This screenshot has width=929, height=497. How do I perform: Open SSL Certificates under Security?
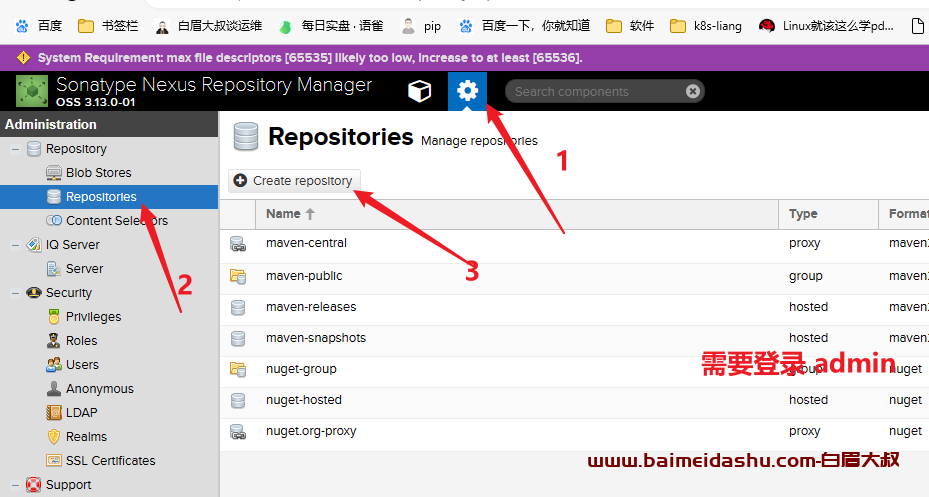pyautogui.click(x=109, y=461)
